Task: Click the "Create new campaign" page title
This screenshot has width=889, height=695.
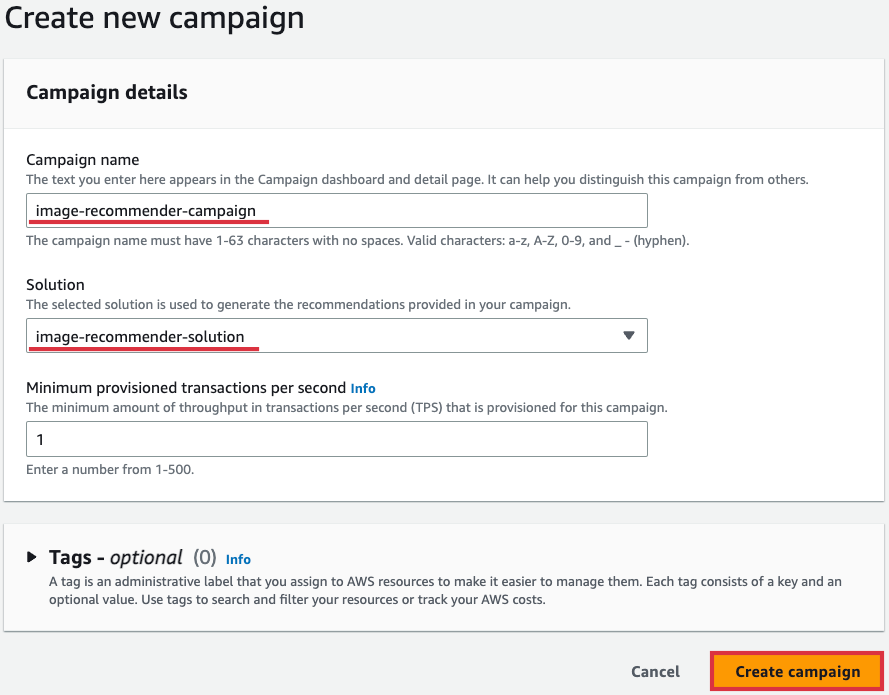Action: point(155,18)
